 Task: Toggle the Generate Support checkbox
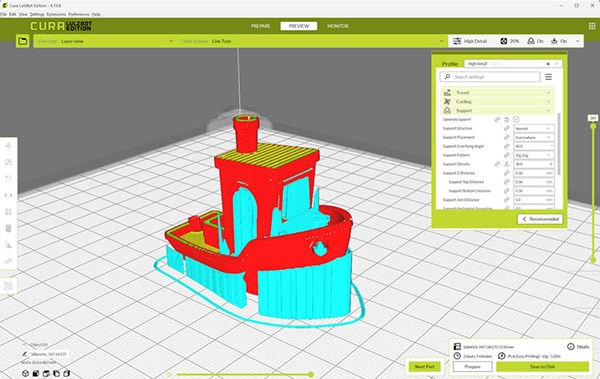tap(516, 119)
